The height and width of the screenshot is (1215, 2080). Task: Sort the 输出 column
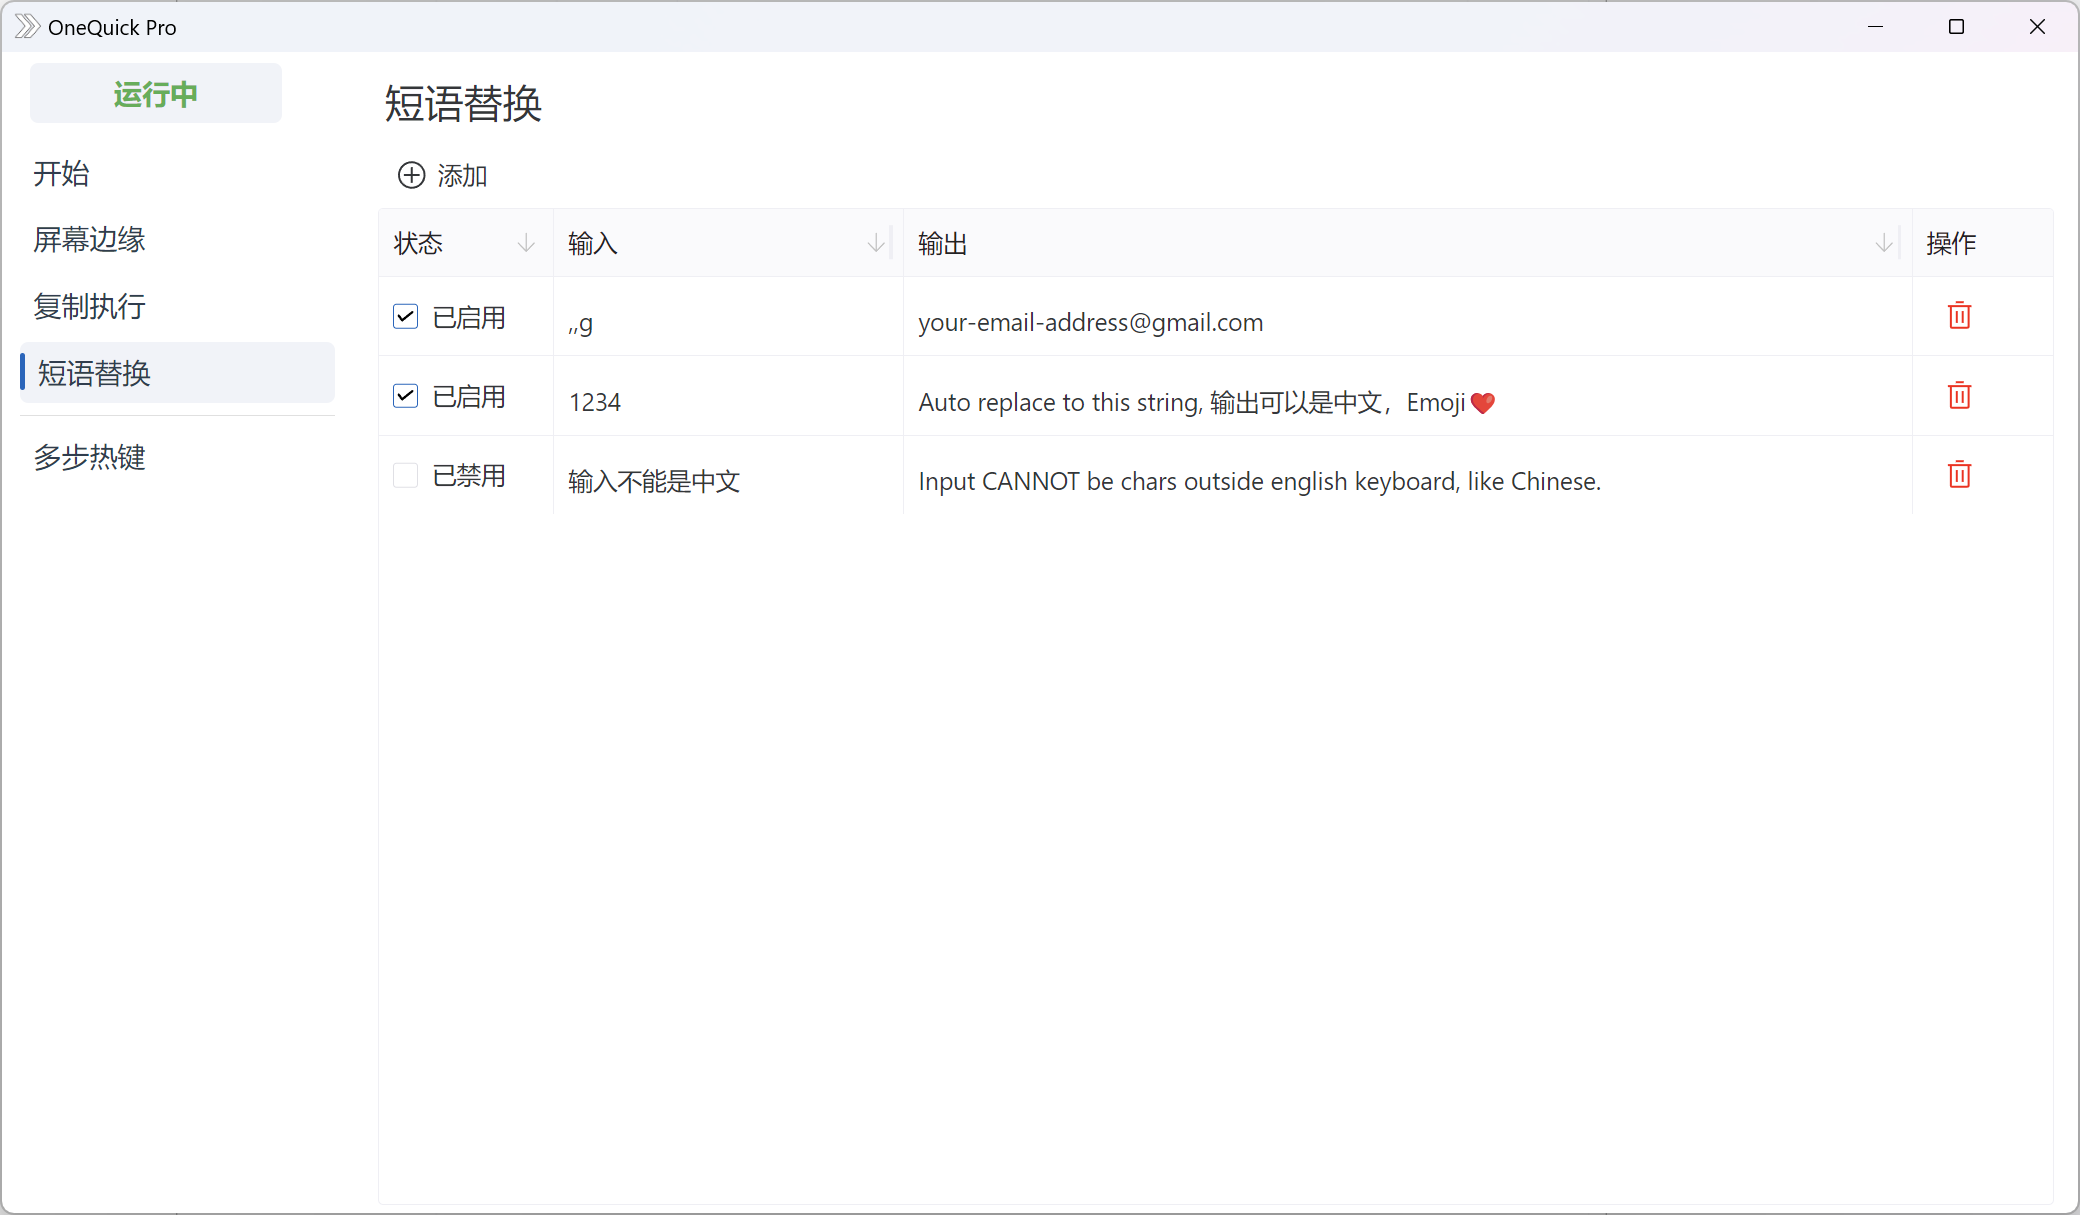click(1885, 242)
